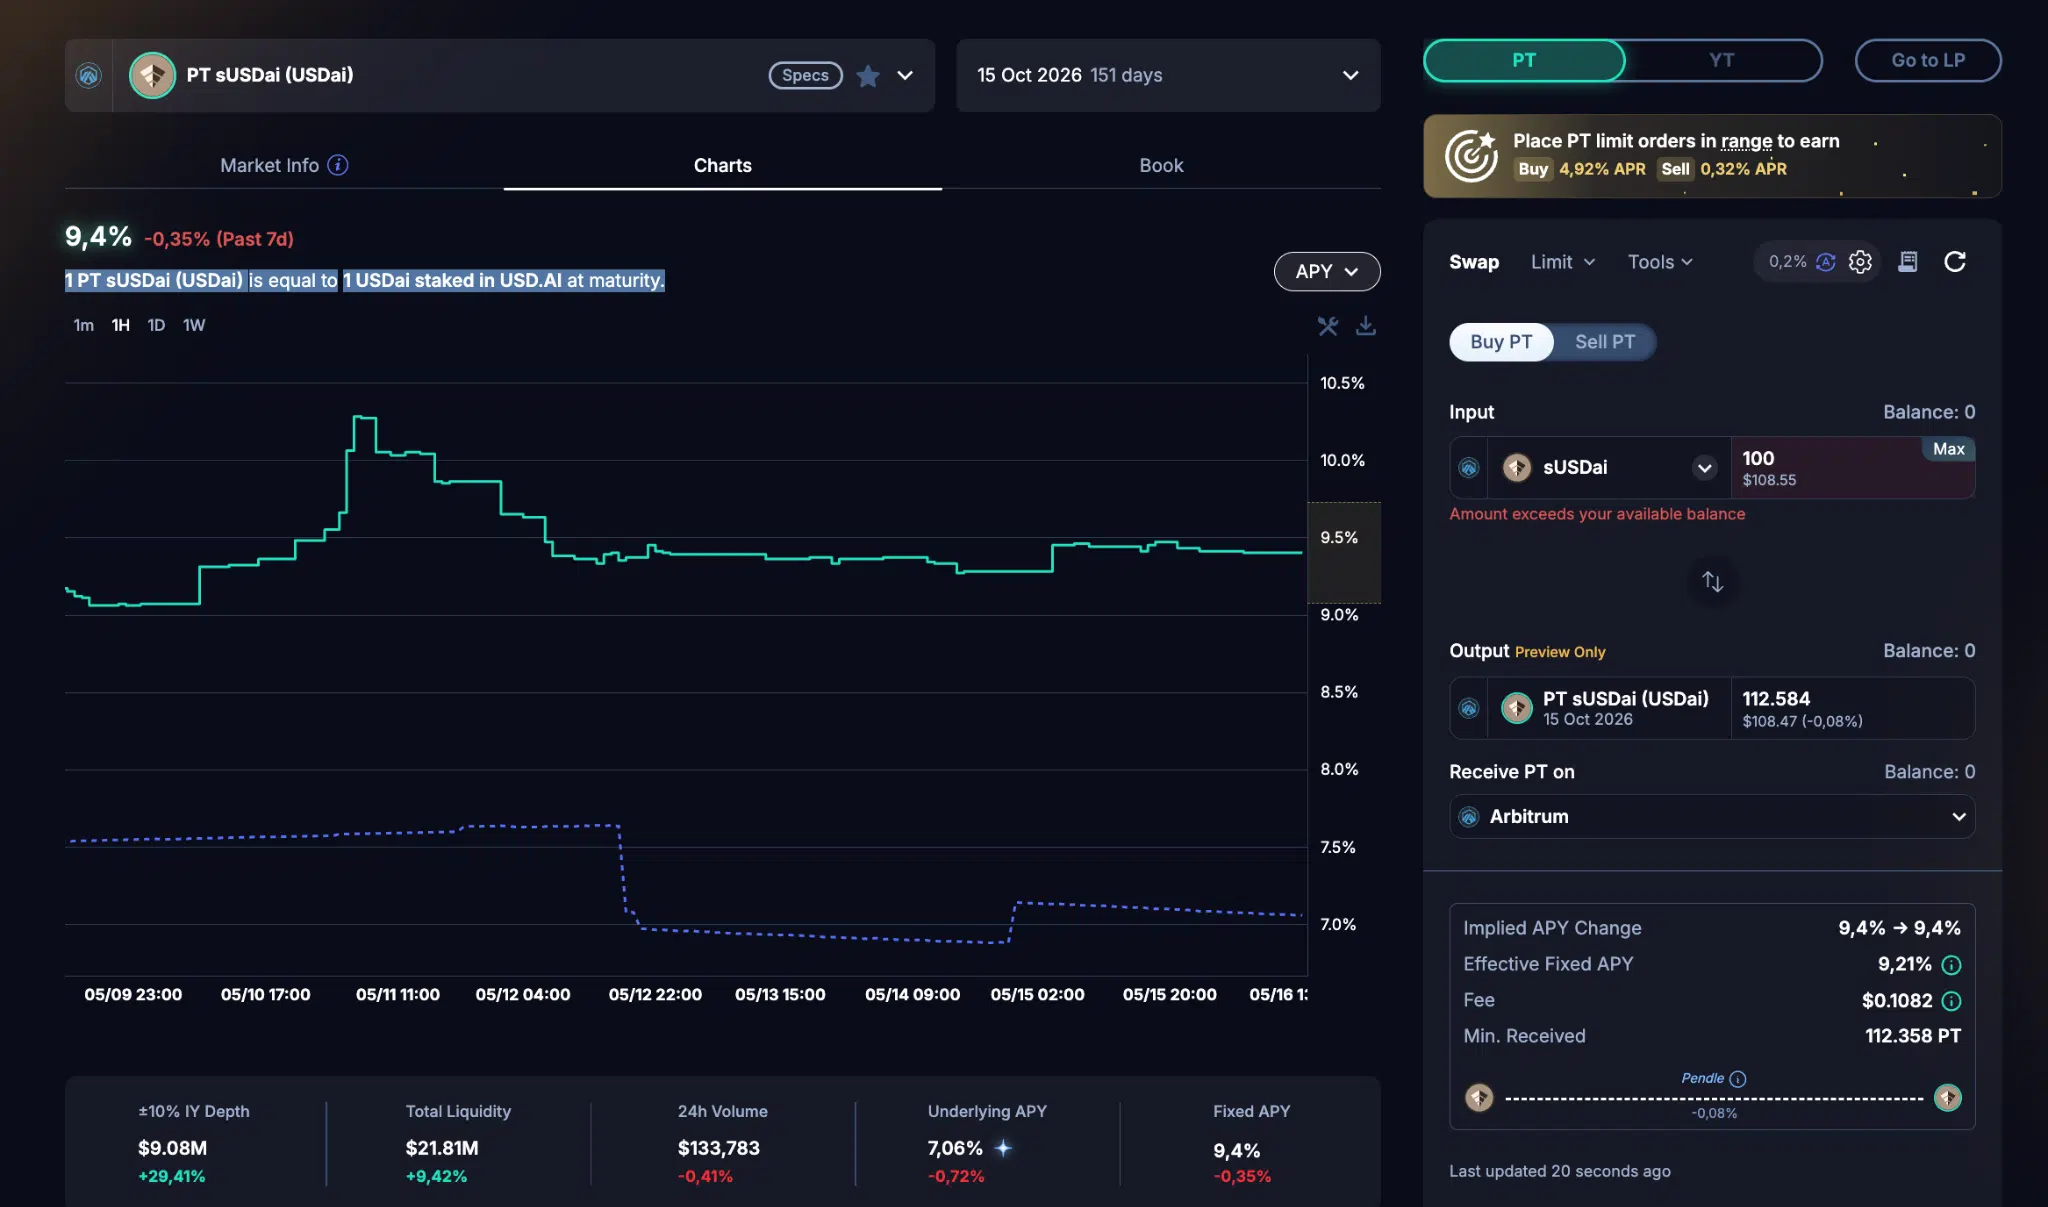Open the calculator icon beside settings

(x=1908, y=262)
